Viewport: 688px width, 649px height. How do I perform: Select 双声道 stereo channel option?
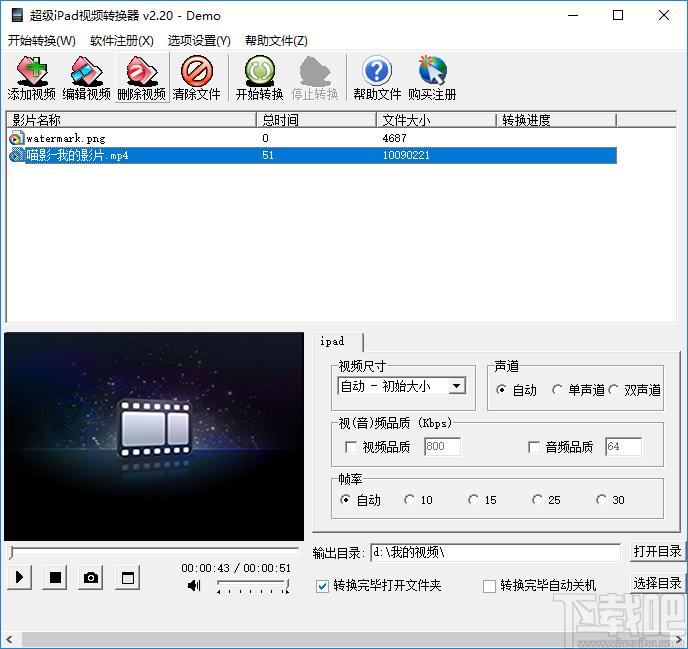(613, 390)
